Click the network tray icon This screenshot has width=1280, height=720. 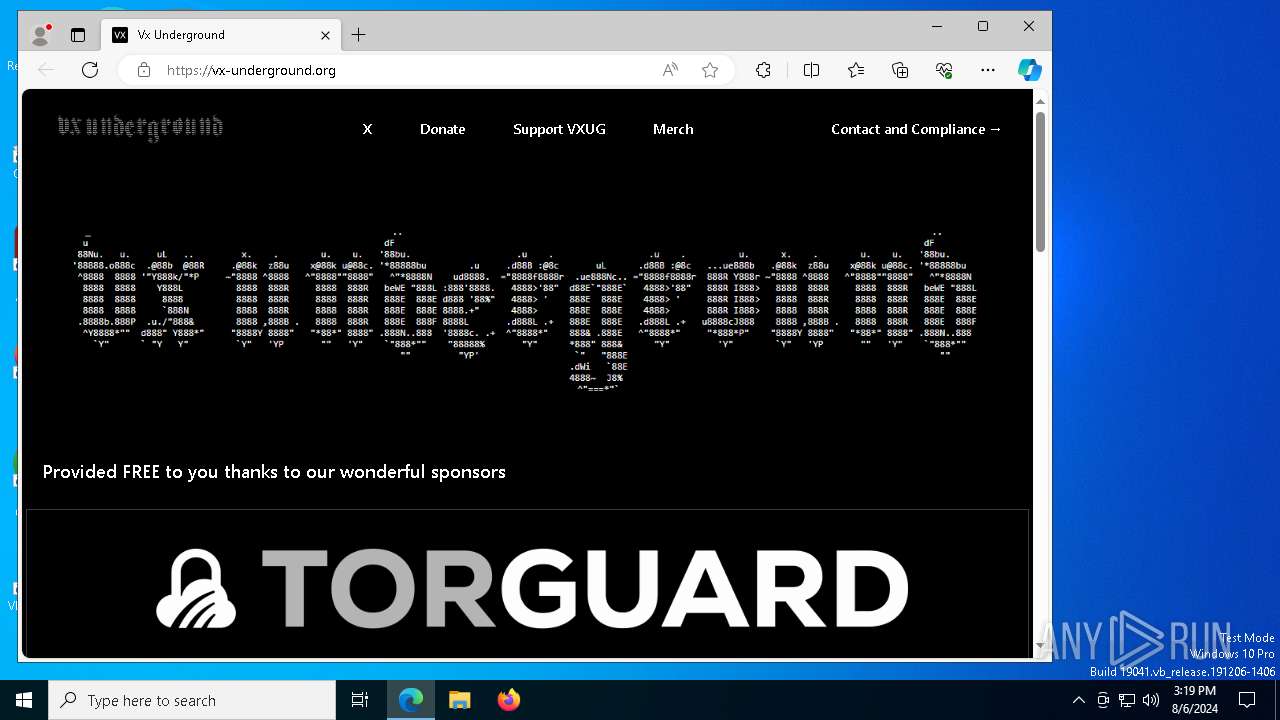click(1127, 700)
